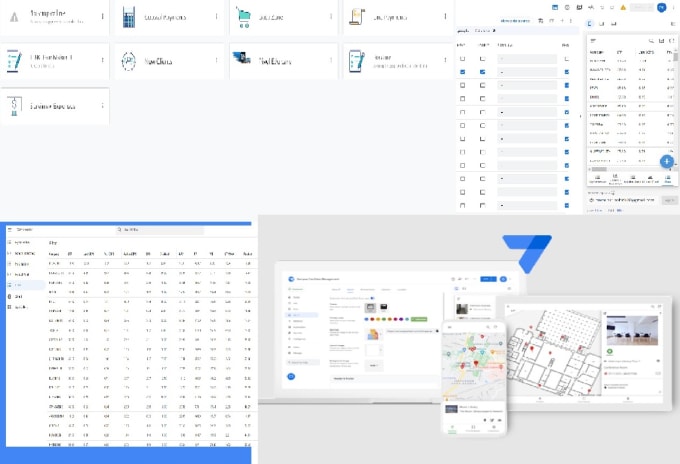Select the highlighted sidebar item in the bottom-left app

26,285
